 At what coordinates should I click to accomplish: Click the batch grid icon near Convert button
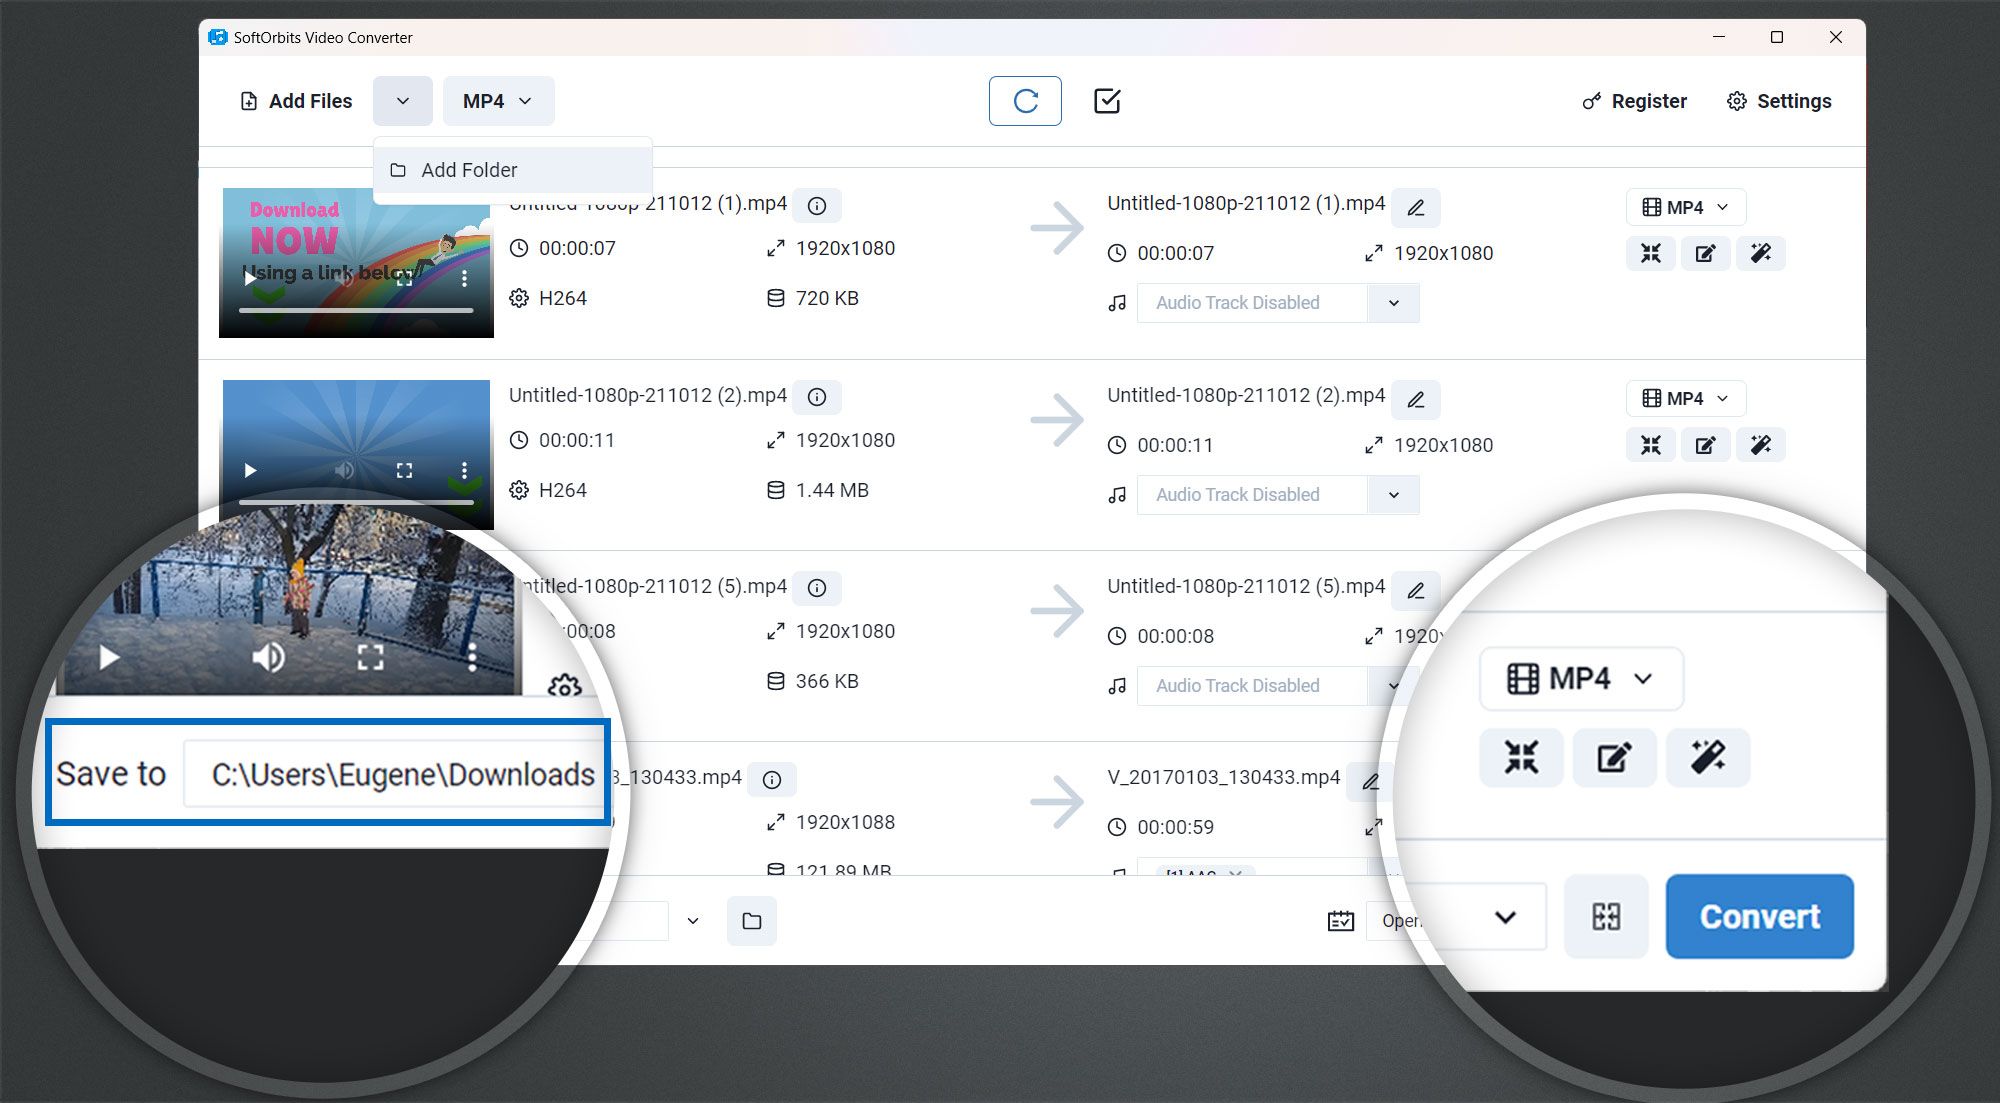pyautogui.click(x=1606, y=917)
